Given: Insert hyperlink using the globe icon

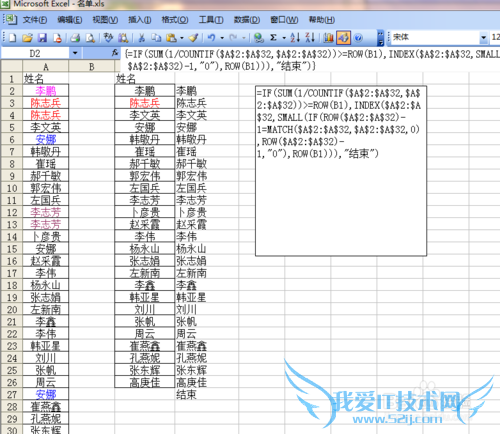Looking at the screenshot, I should [x=259, y=38].
